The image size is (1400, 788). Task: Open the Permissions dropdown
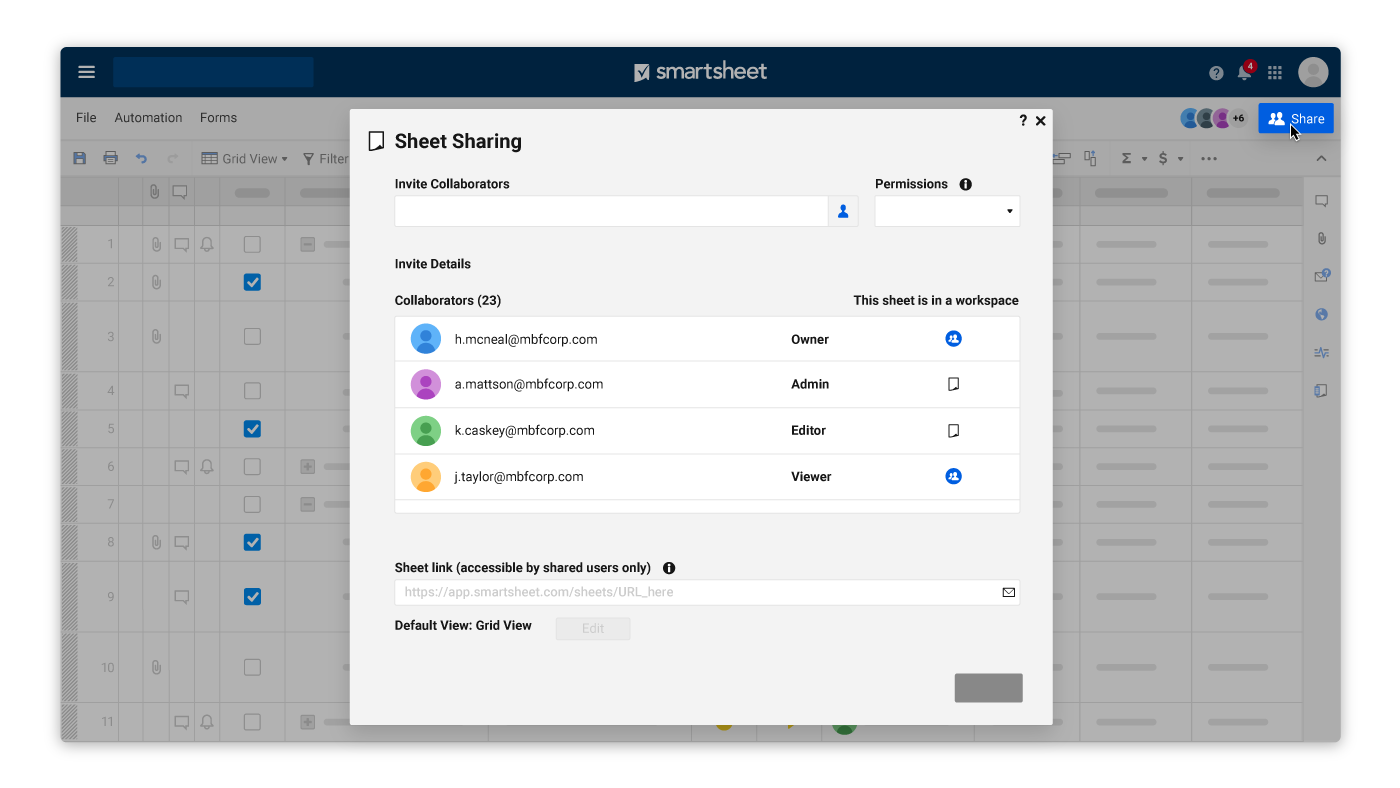(947, 211)
